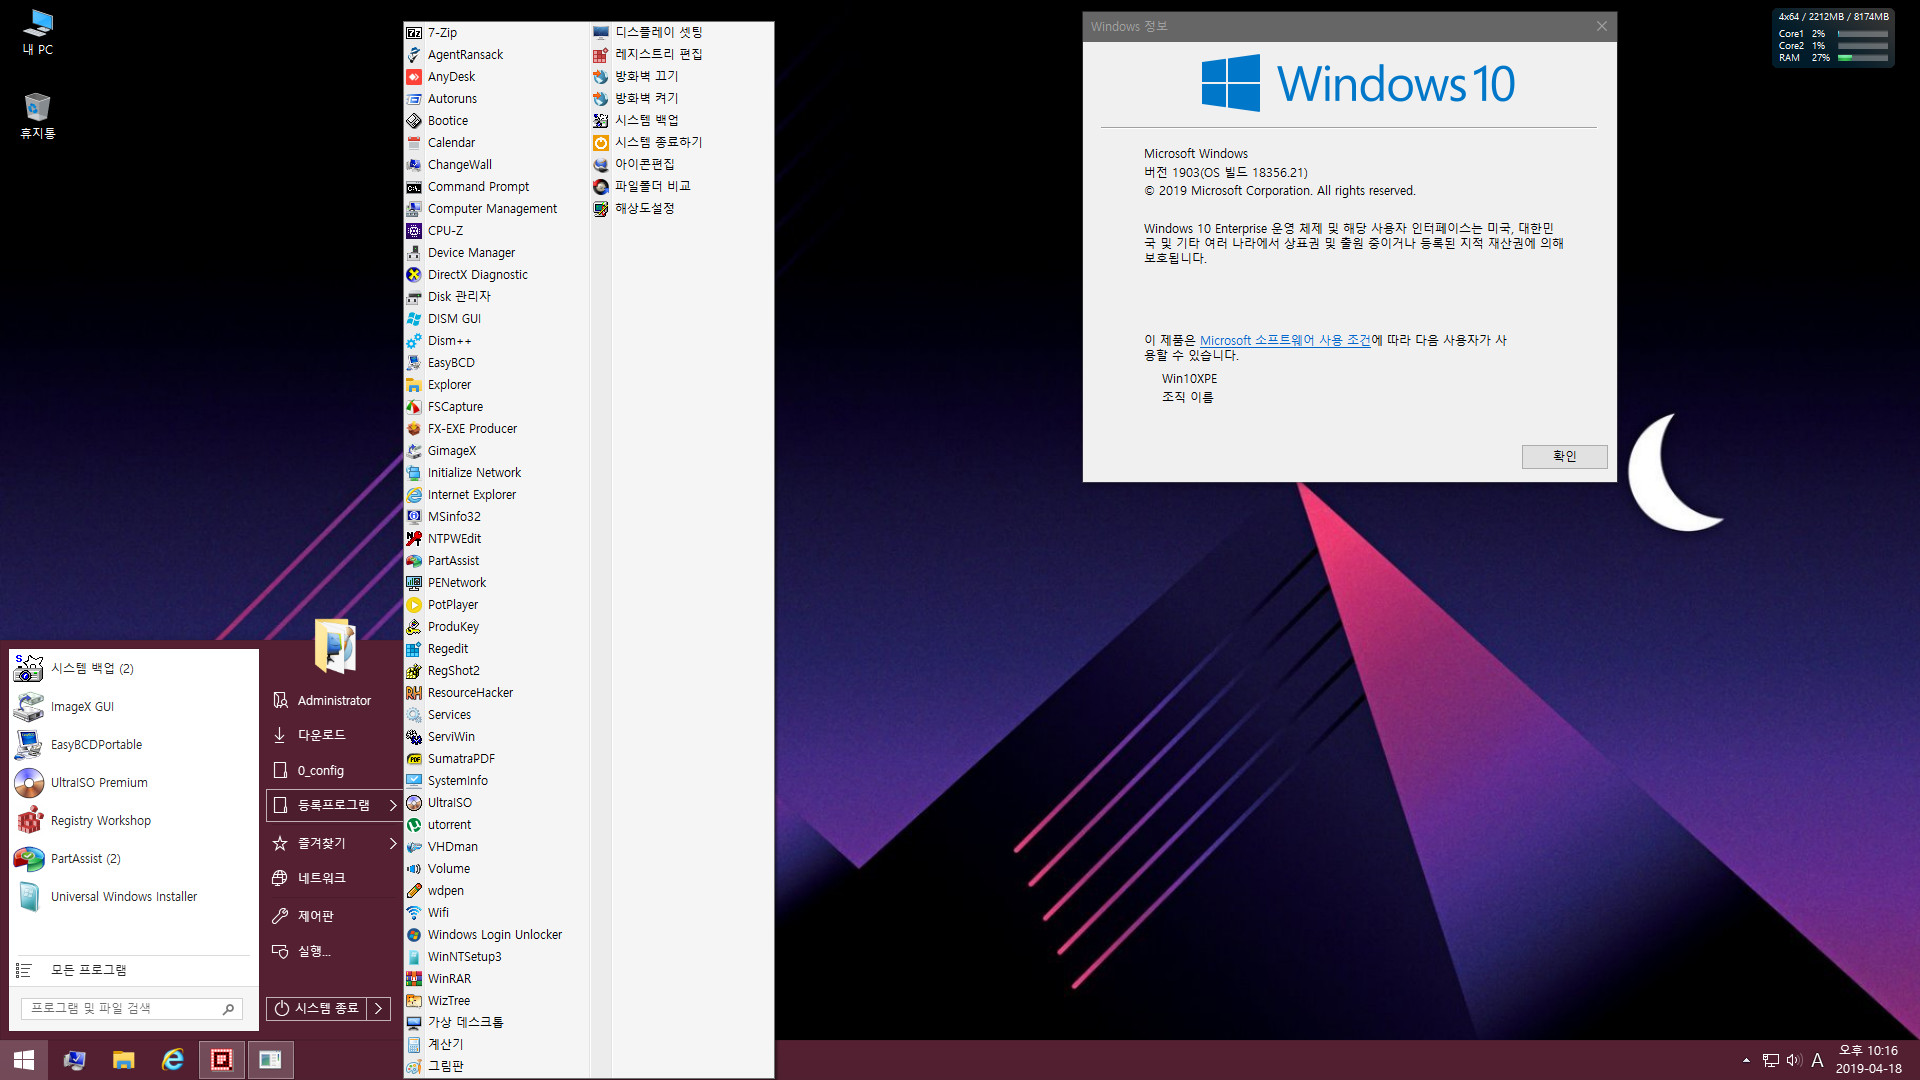Open ProduKey icon
This screenshot has height=1080, width=1920.
click(x=414, y=627)
